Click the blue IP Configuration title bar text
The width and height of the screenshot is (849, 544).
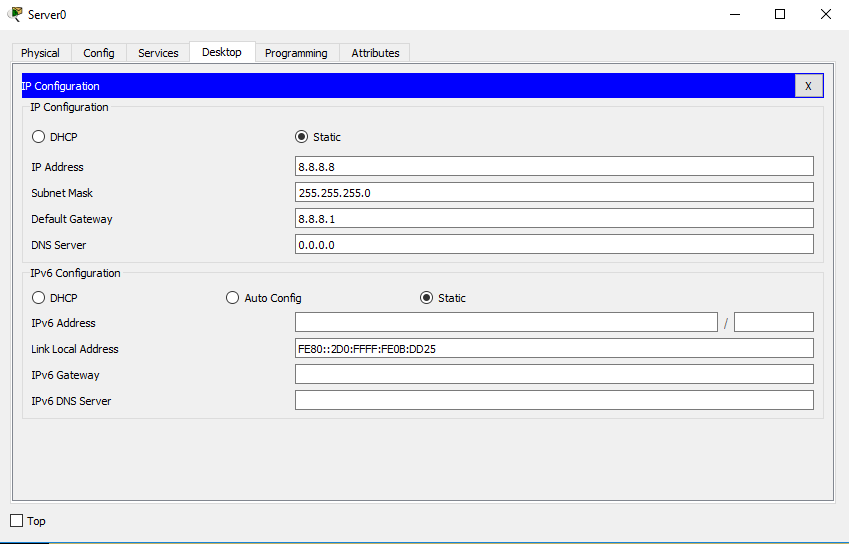click(x=61, y=86)
